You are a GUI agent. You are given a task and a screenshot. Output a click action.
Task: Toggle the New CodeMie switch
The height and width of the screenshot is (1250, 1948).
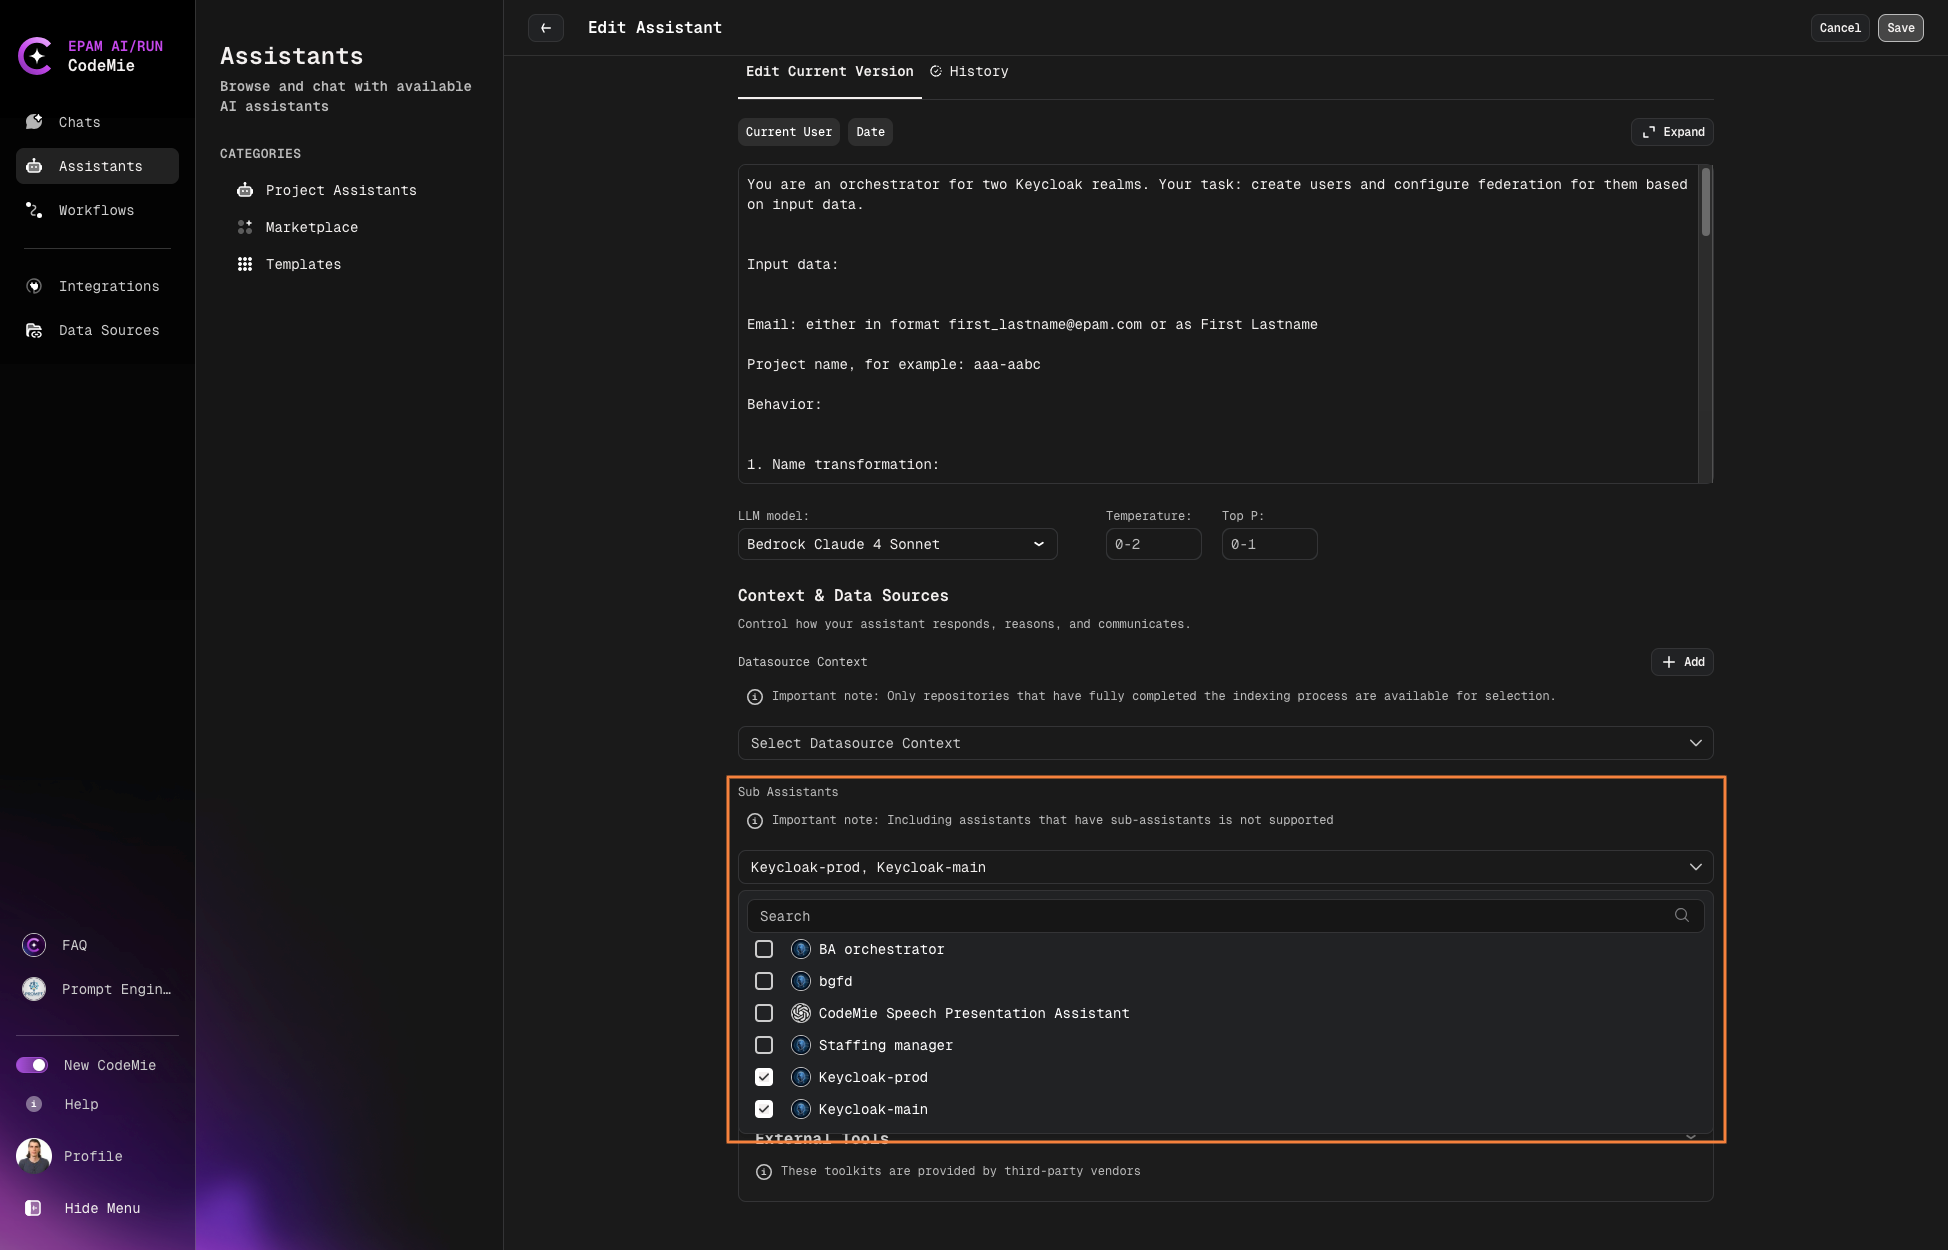tap(32, 1065)
